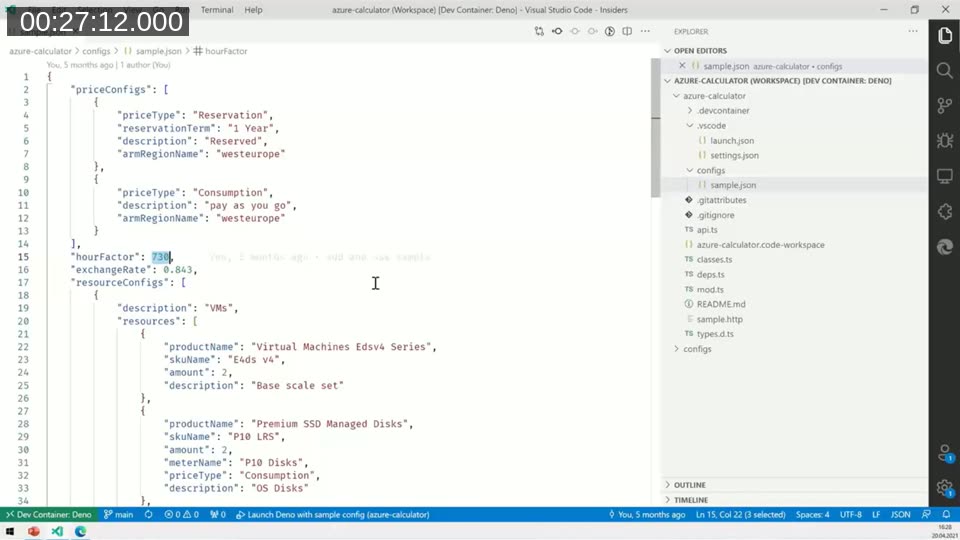Click the LF end-of-line status item
The width and height of the screenshot is (960, 540).
pos(876,515)
